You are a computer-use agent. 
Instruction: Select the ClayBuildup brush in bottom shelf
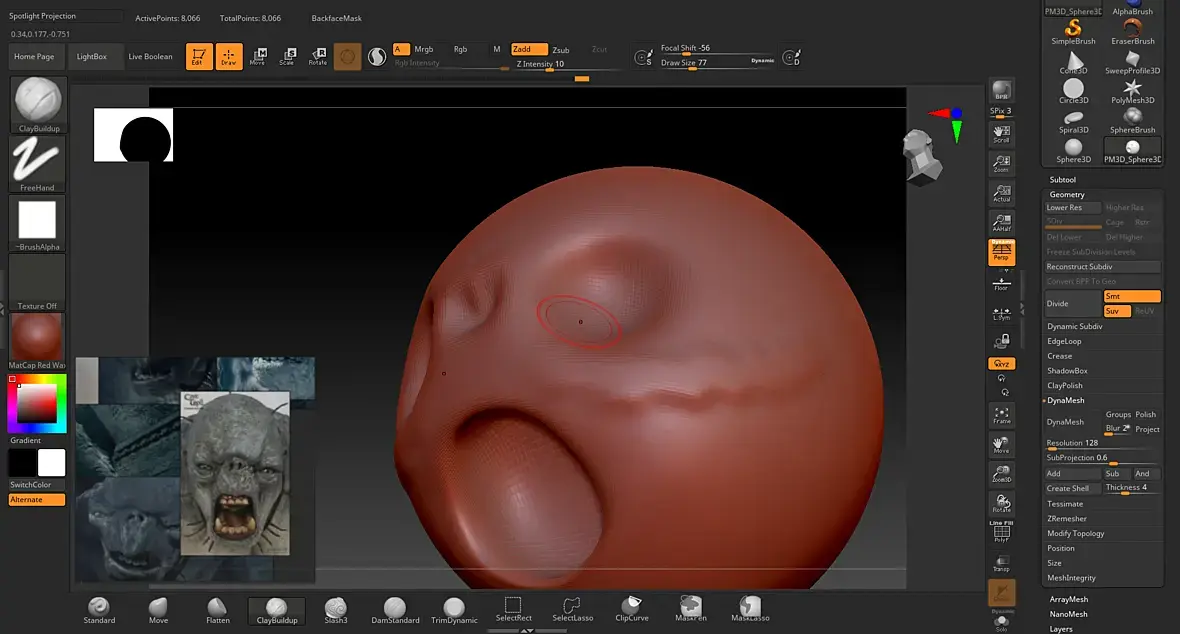click(x=276, y=611)
